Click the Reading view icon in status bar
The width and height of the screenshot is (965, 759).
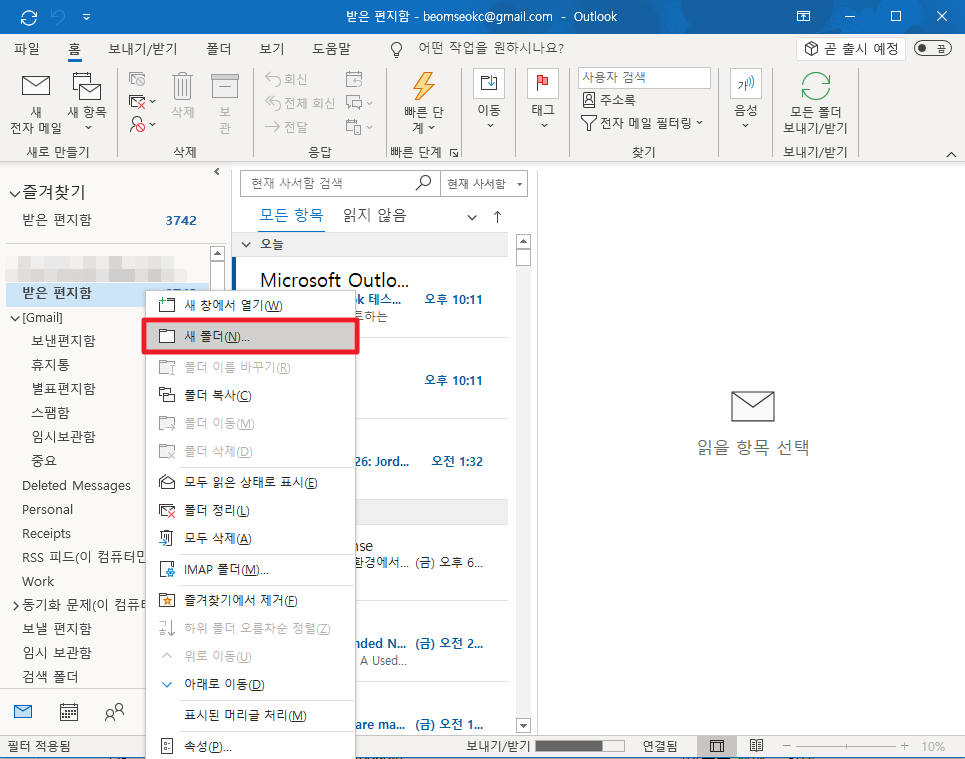coord(756,746)
